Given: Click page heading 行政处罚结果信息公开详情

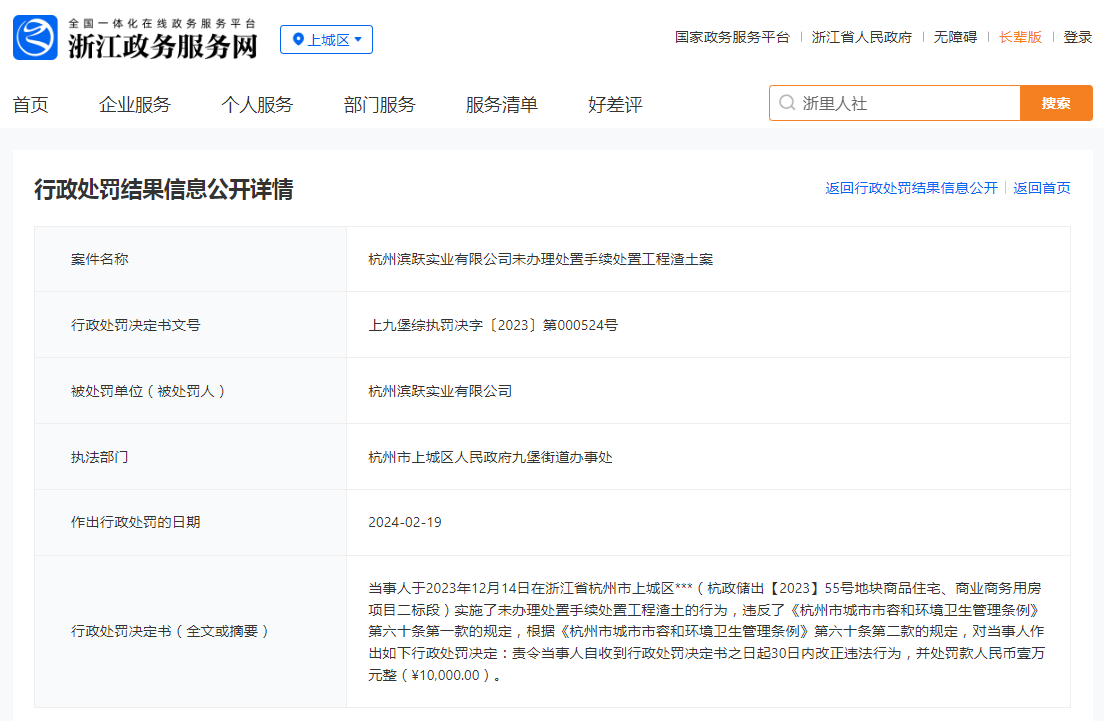Looking at the screenshot, I should point(163,189).
